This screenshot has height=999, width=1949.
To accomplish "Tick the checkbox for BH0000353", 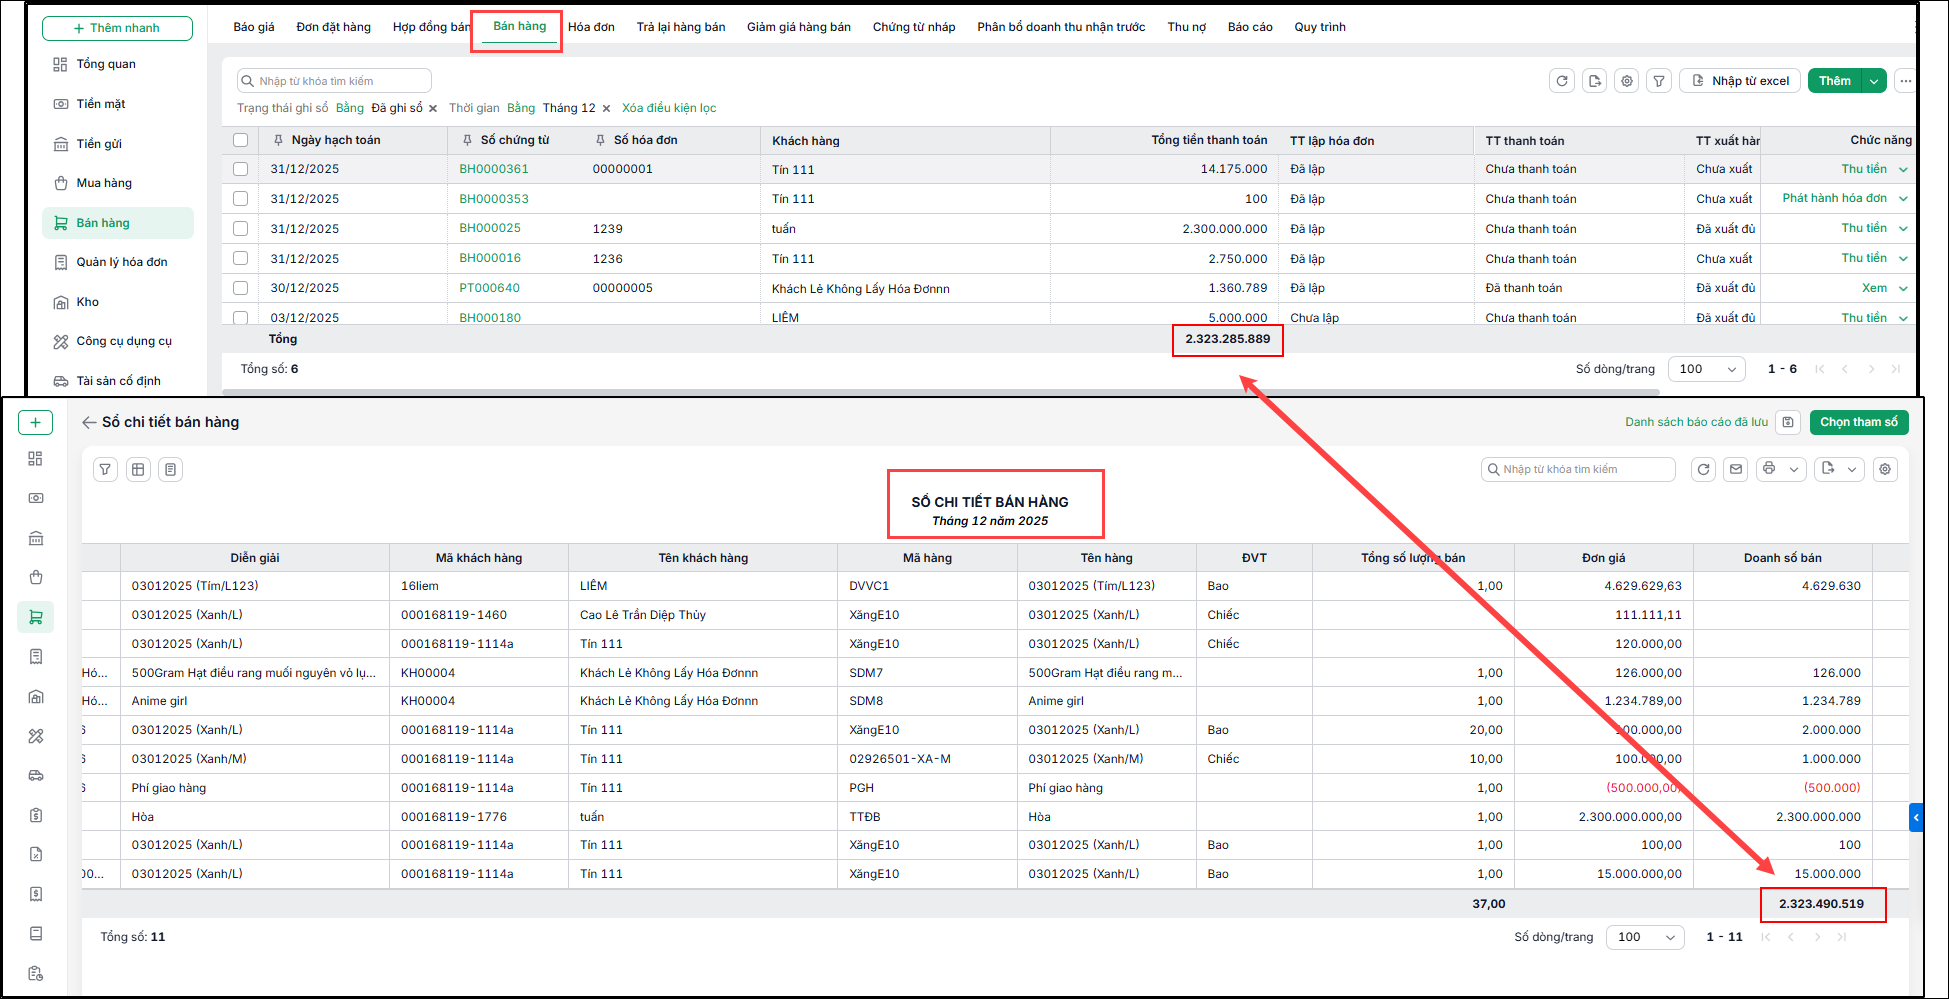I will [x=240, y=199].
